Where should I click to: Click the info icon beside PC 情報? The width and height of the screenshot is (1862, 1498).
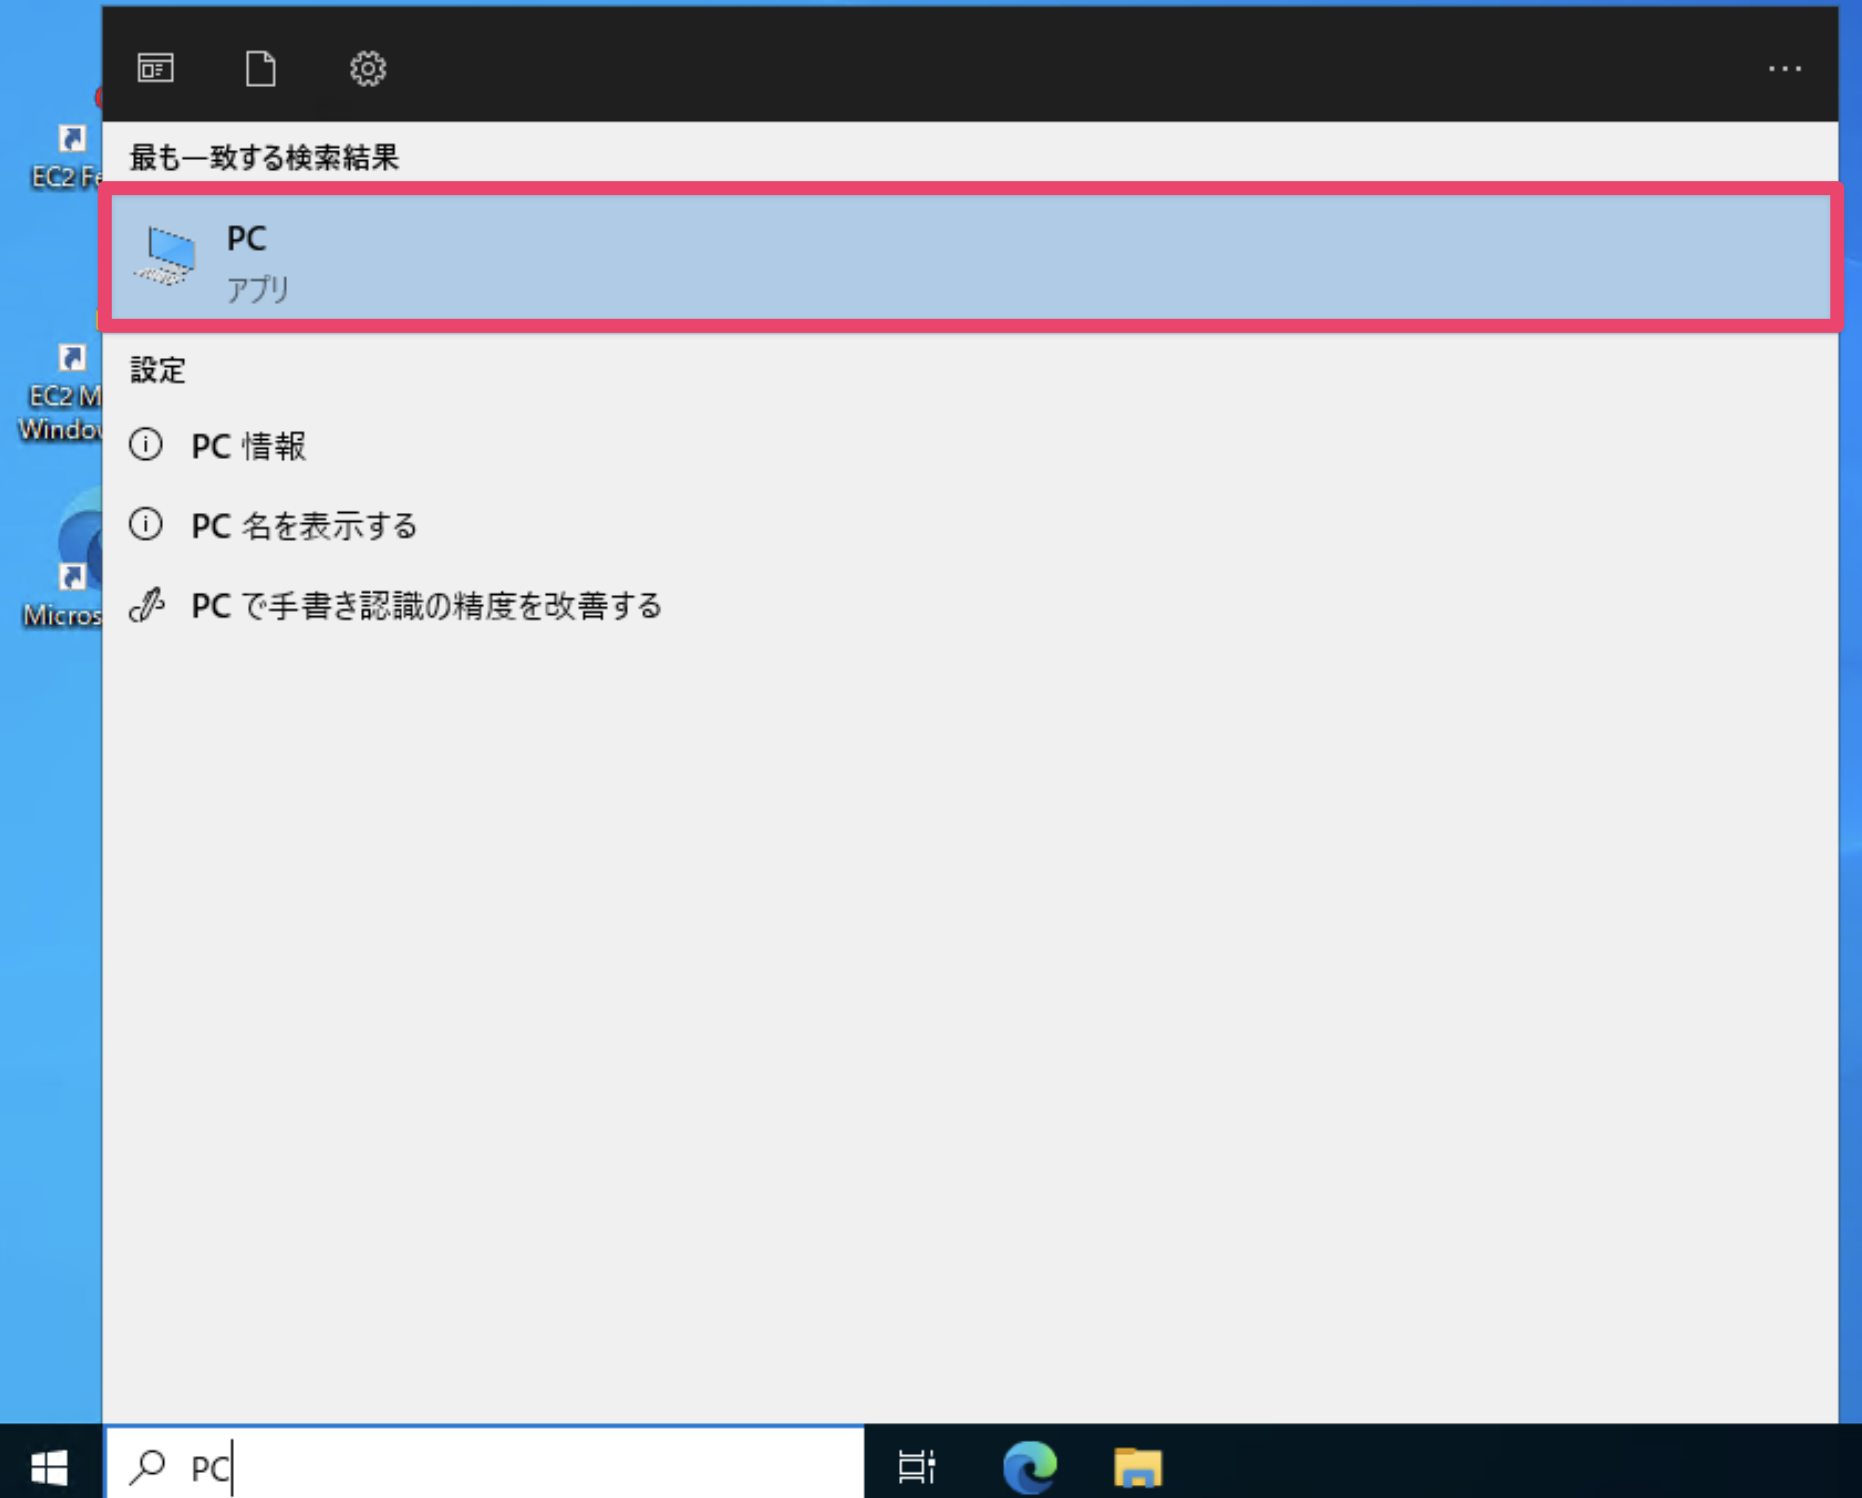[x=146, y=444]
